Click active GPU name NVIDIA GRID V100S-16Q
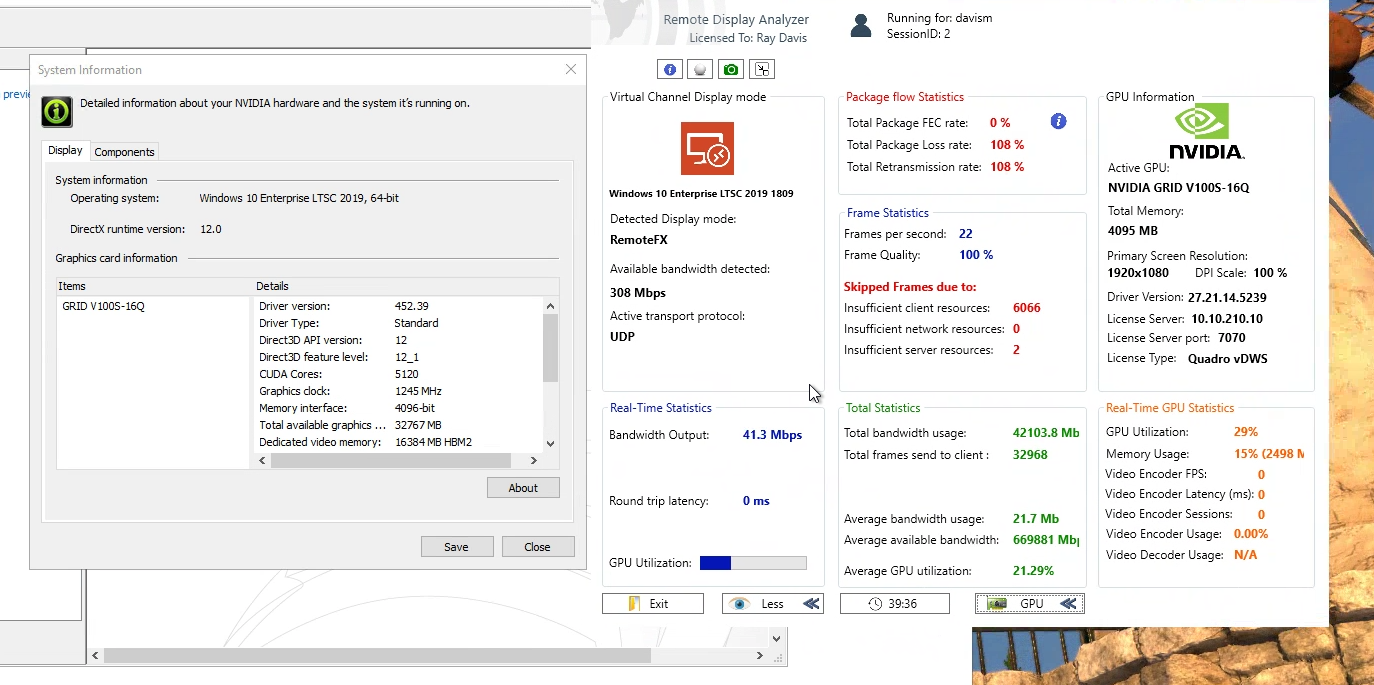Image resolution: width=1374 pixels, height=685 pixels. 1178,188
